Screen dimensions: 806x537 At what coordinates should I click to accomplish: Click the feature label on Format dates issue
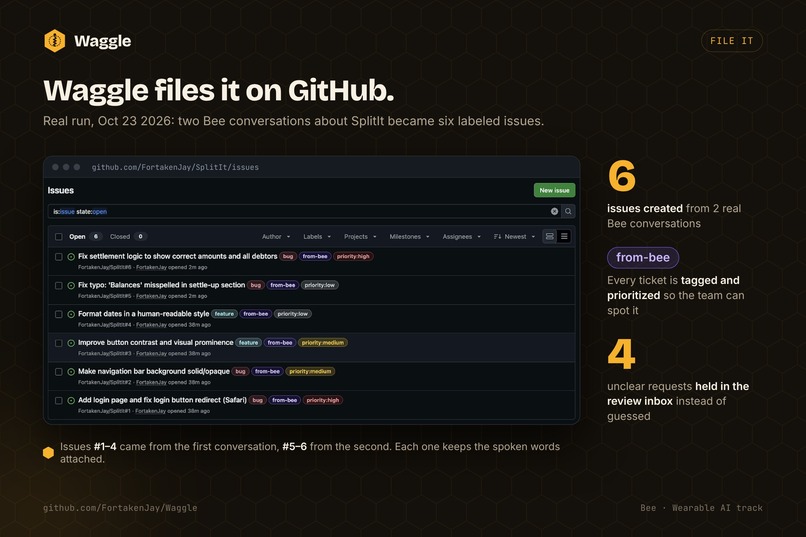pyautogui.click(x=224, y=313)
